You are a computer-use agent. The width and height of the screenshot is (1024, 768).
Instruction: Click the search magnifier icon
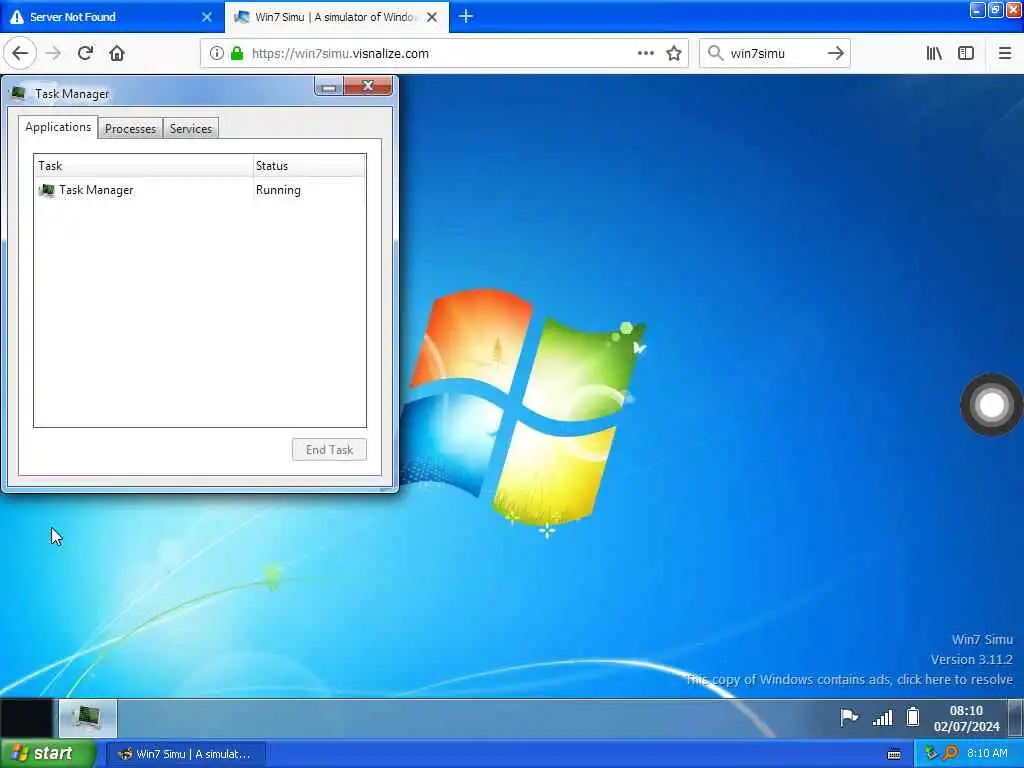click(716, 54)
